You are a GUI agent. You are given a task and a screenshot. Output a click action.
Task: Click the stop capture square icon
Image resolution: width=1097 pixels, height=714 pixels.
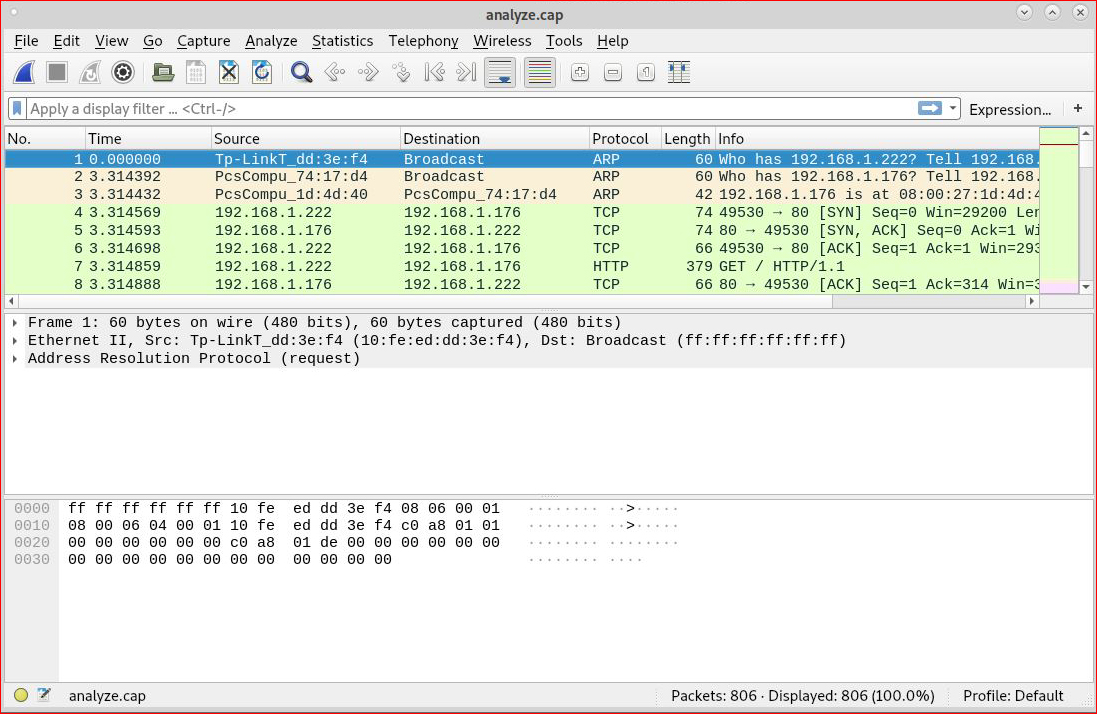tap(57, 72)
